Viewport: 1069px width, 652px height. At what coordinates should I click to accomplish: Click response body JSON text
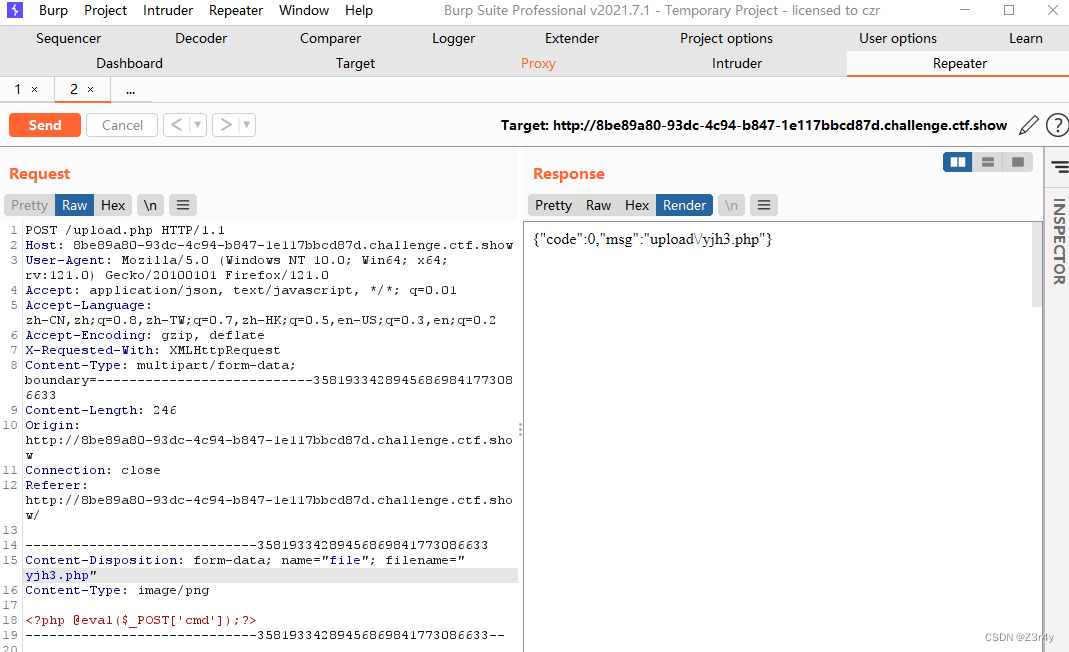(652, 239)
